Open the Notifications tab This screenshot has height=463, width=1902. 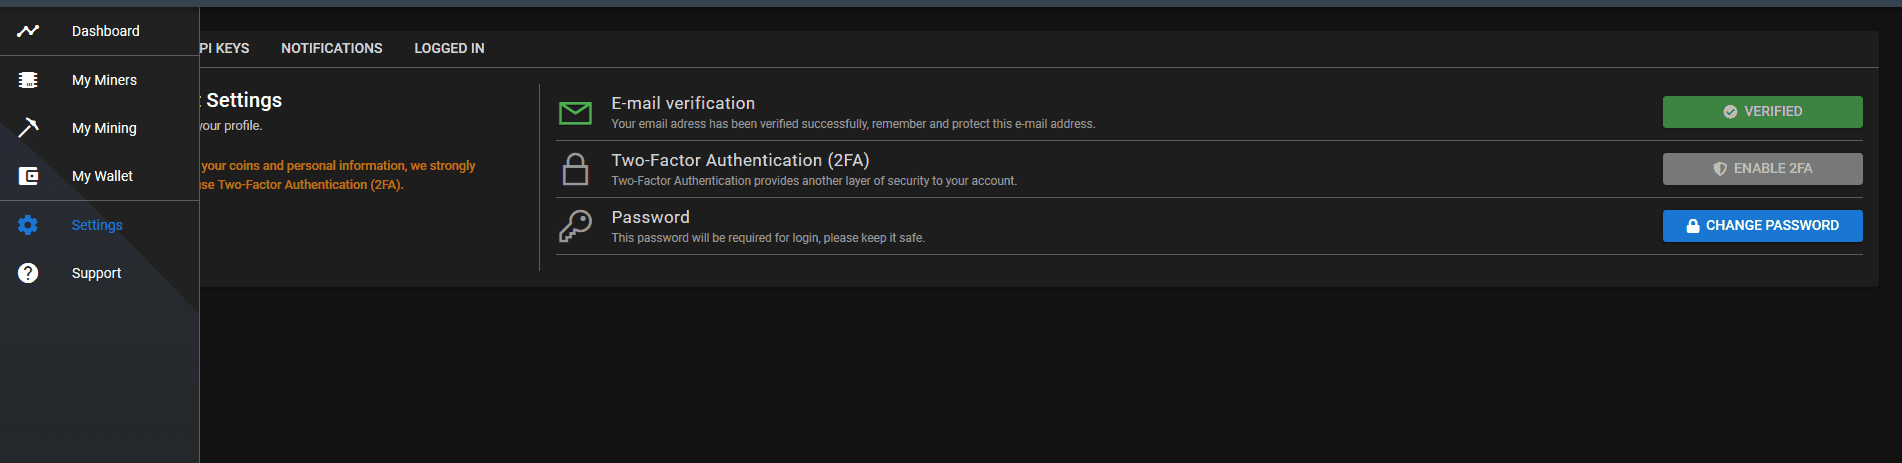point(332,48)
